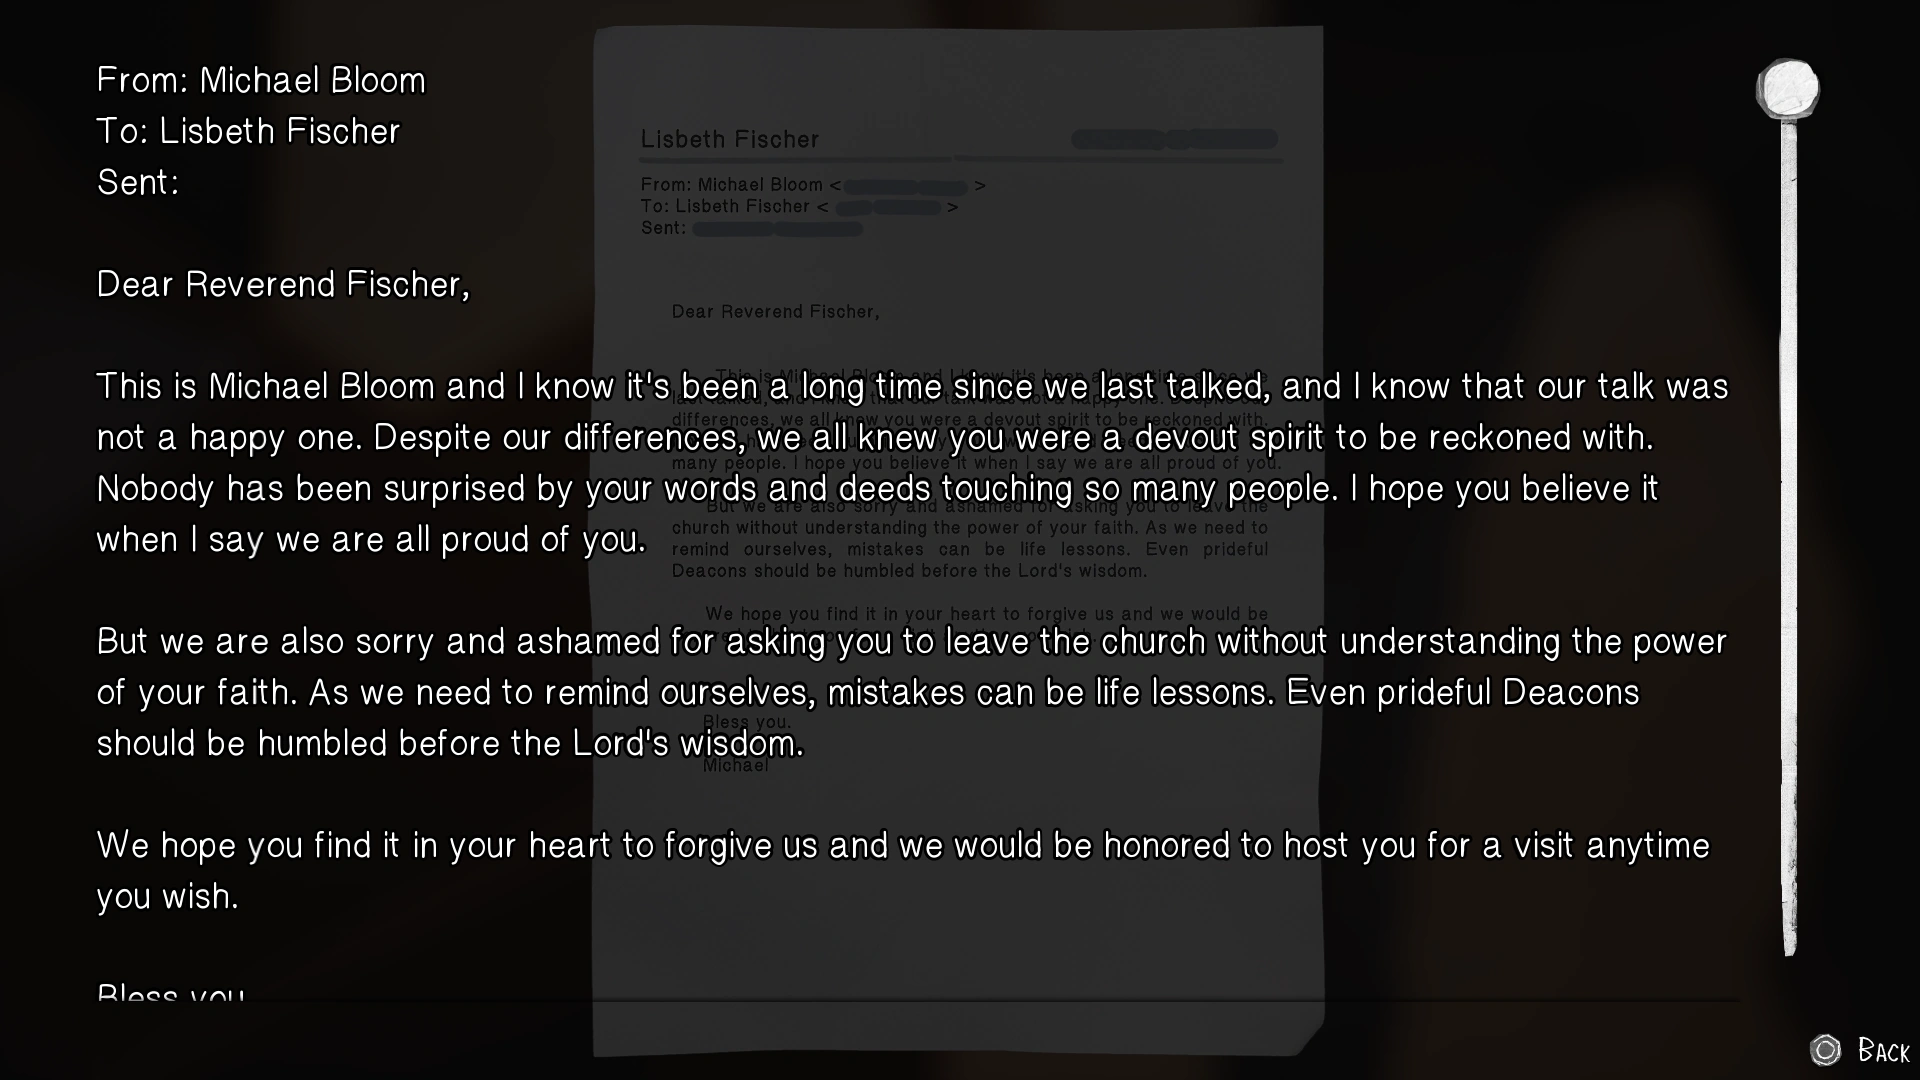Click the cut-off "Bless you" line at bottom
1920x1080 pixels.
coord(170,993)
